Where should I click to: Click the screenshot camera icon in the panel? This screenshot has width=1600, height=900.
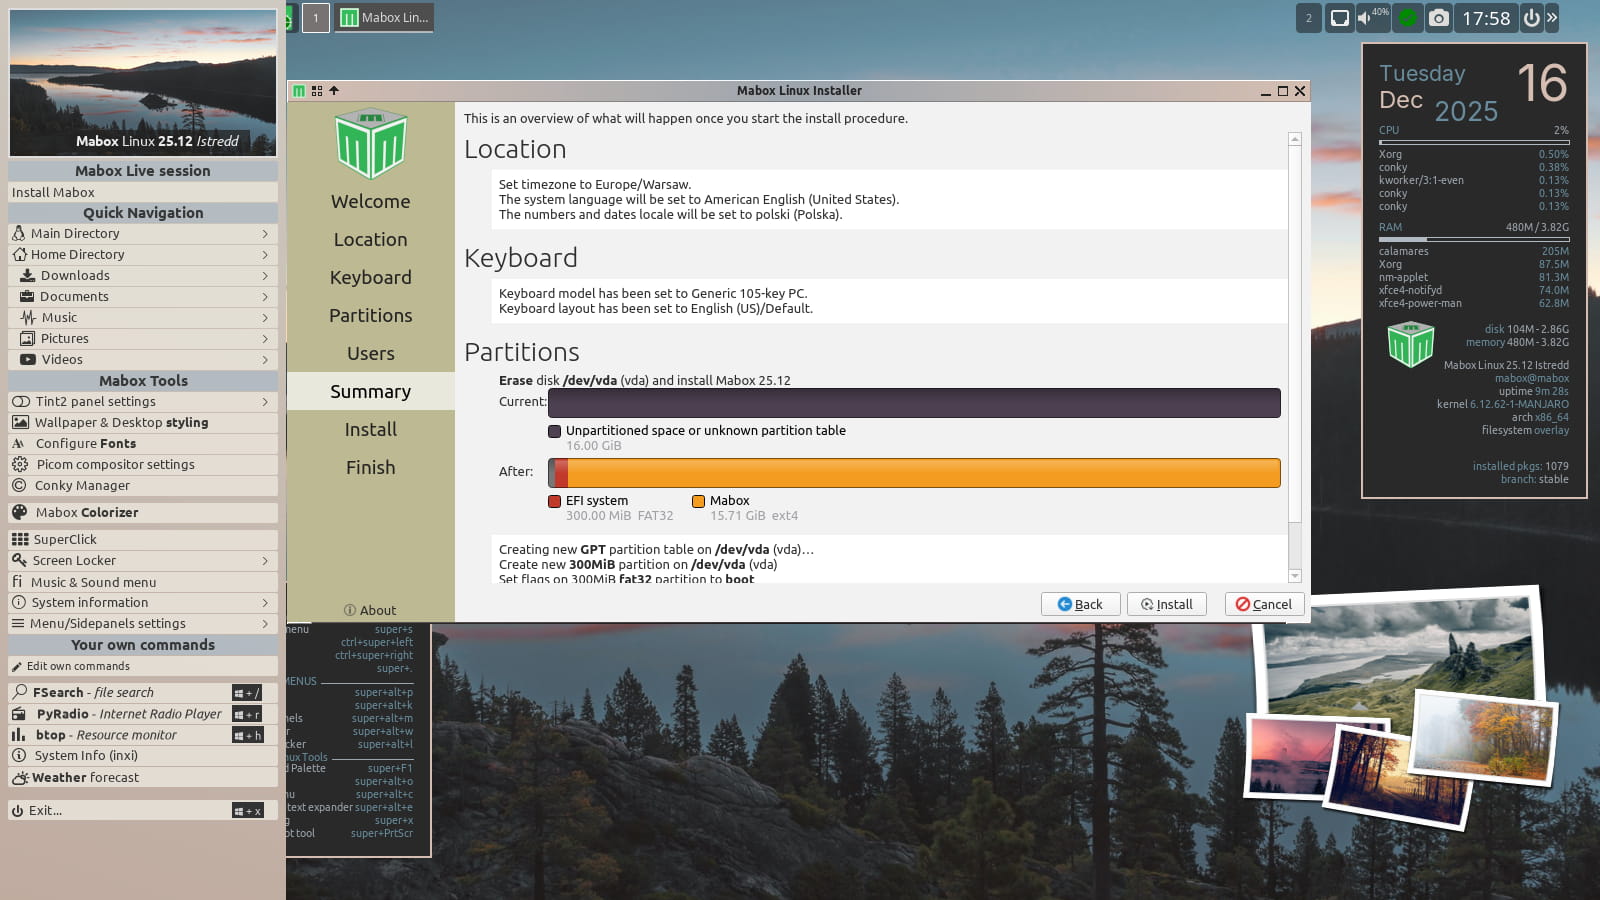click(1438, 18)
